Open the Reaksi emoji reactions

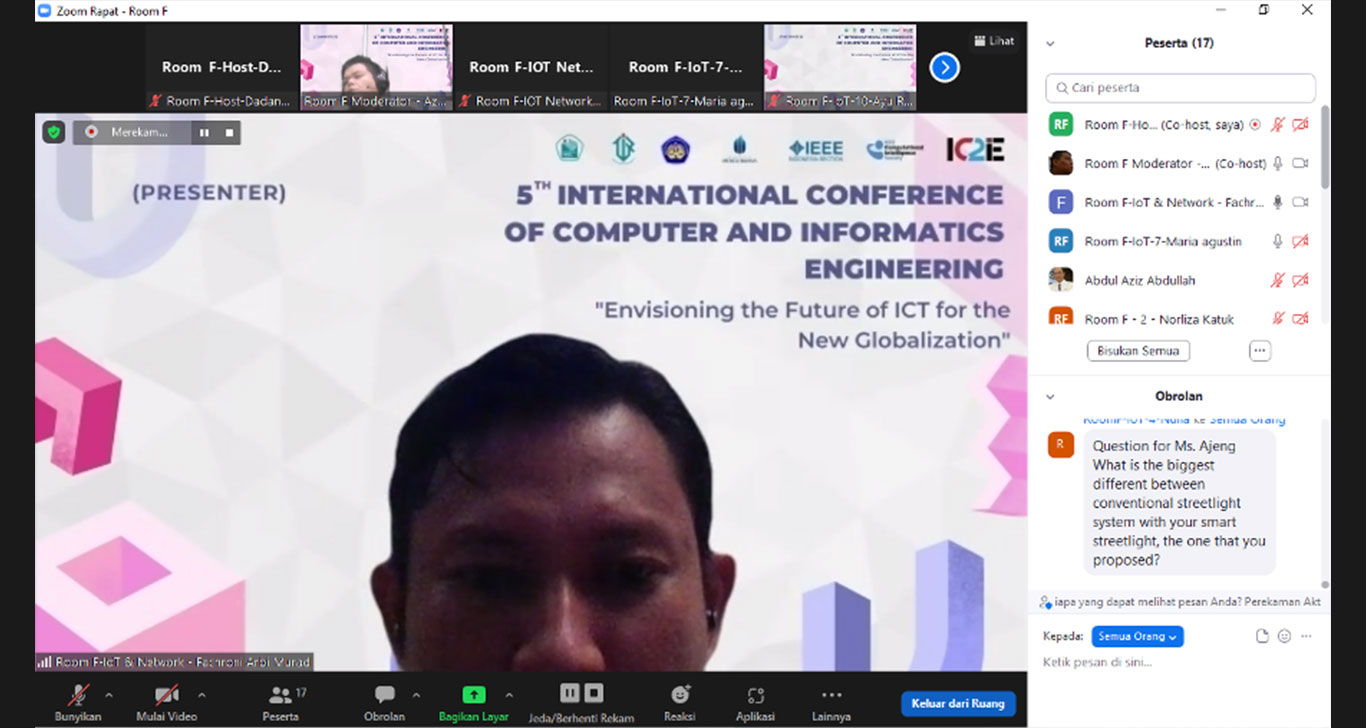(x=680, y=695)
